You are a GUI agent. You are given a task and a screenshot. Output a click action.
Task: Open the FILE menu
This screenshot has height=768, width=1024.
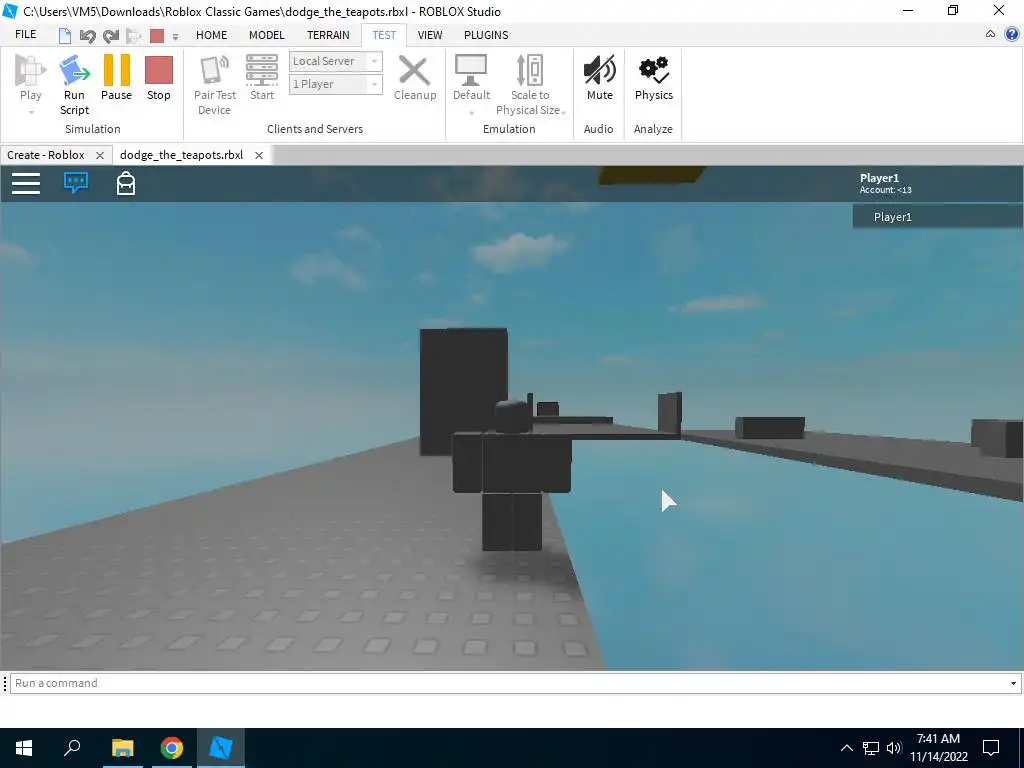pos(25,35)
